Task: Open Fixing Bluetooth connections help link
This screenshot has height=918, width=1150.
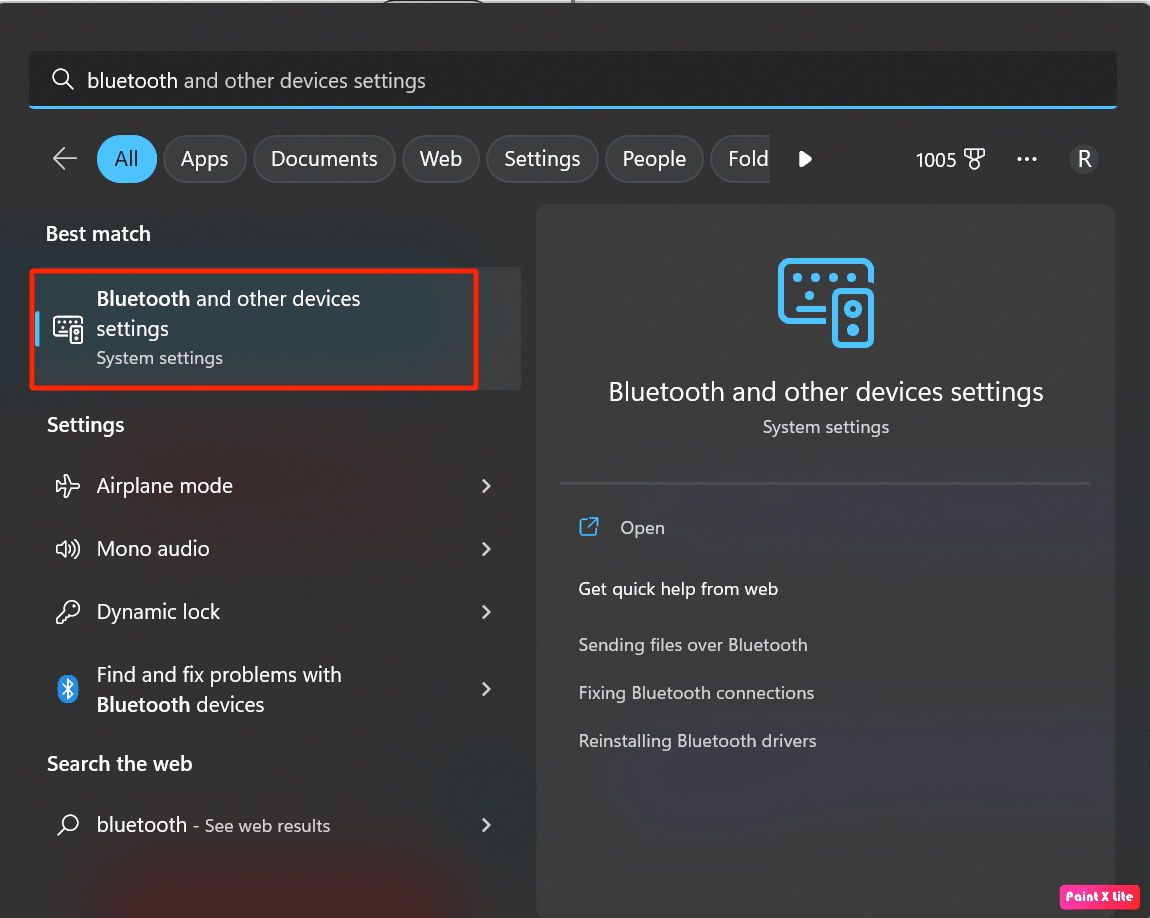Action: (696, 693)
